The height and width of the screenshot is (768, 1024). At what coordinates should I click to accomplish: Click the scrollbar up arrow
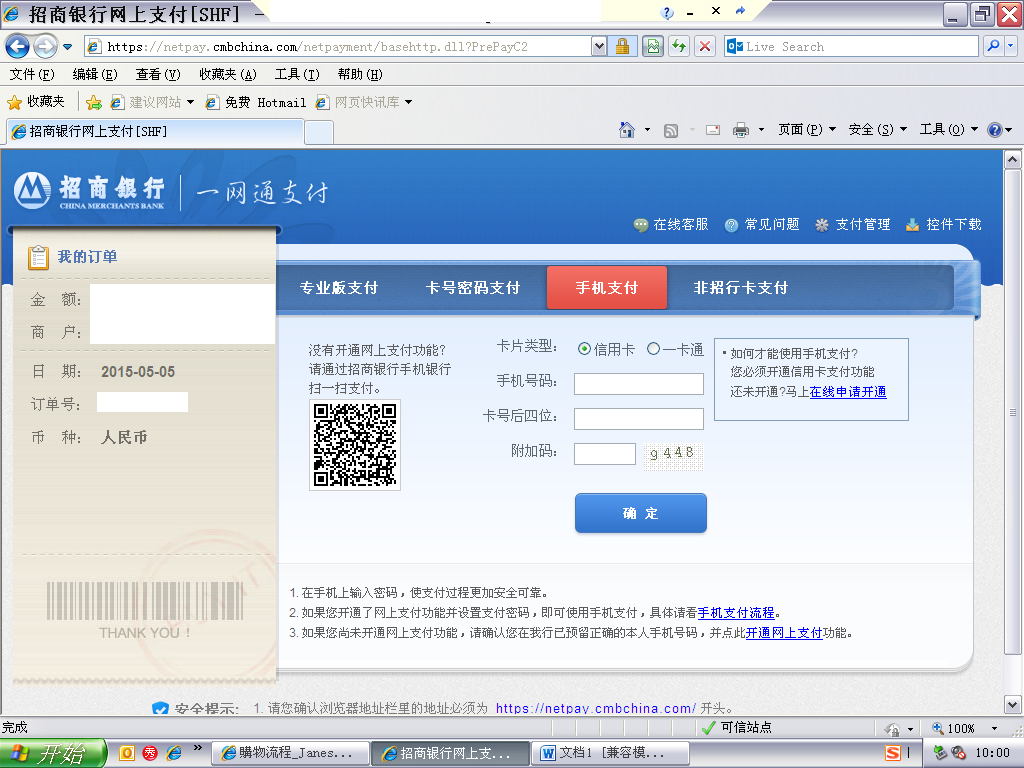pos(1012,159)
